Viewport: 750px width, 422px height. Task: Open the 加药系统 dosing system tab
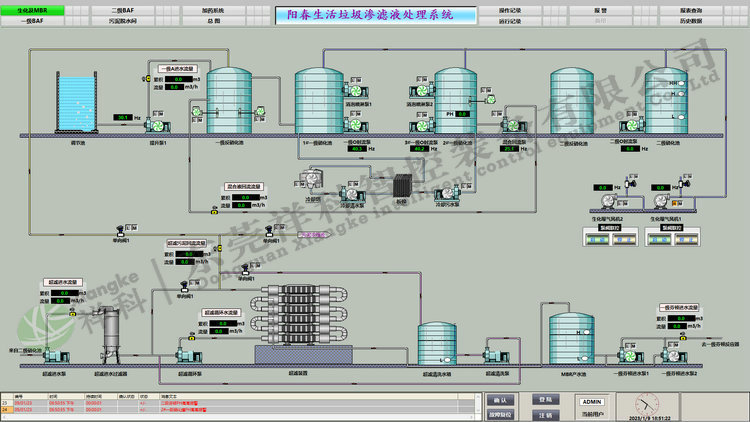(213, 9)
